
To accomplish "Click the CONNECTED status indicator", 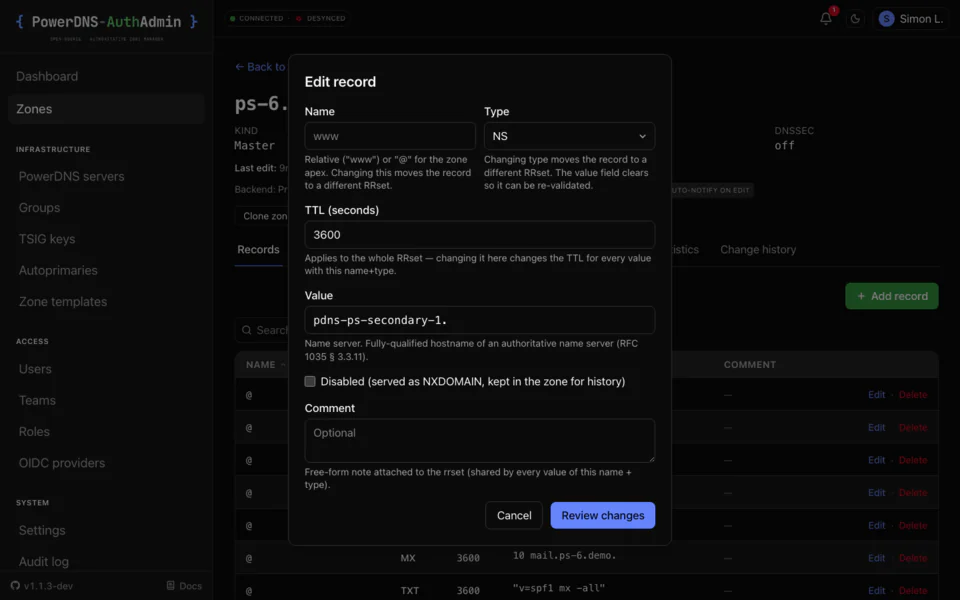I will tap(257, 18).
